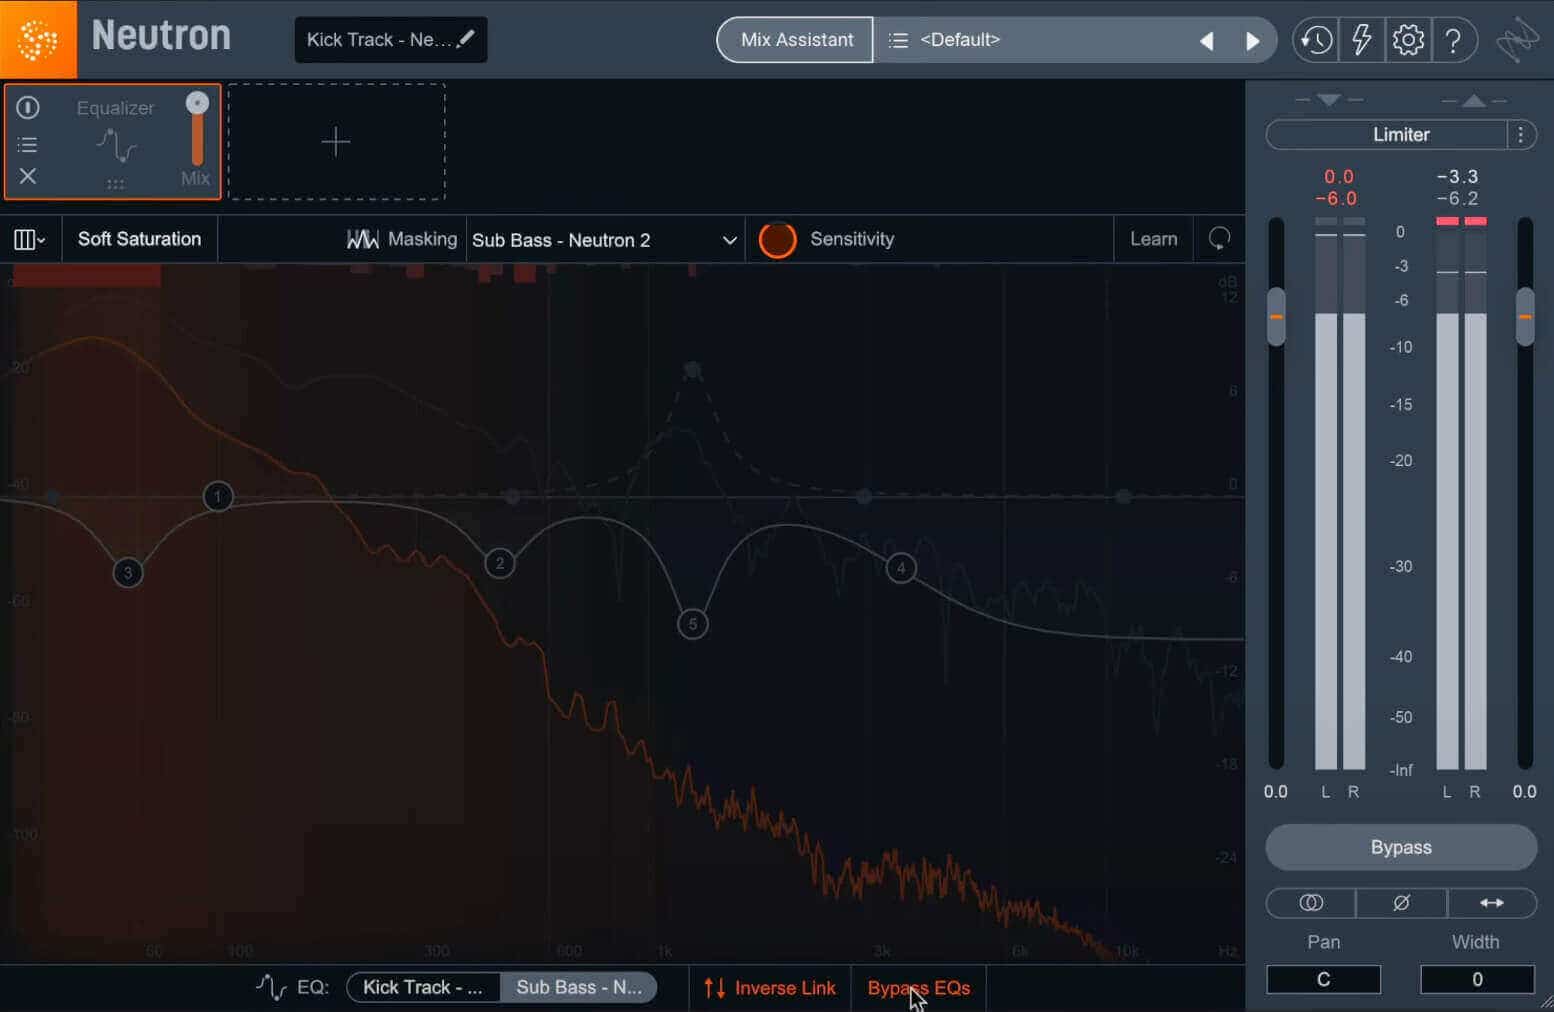Open settings gear icon

click(1408, 40)
